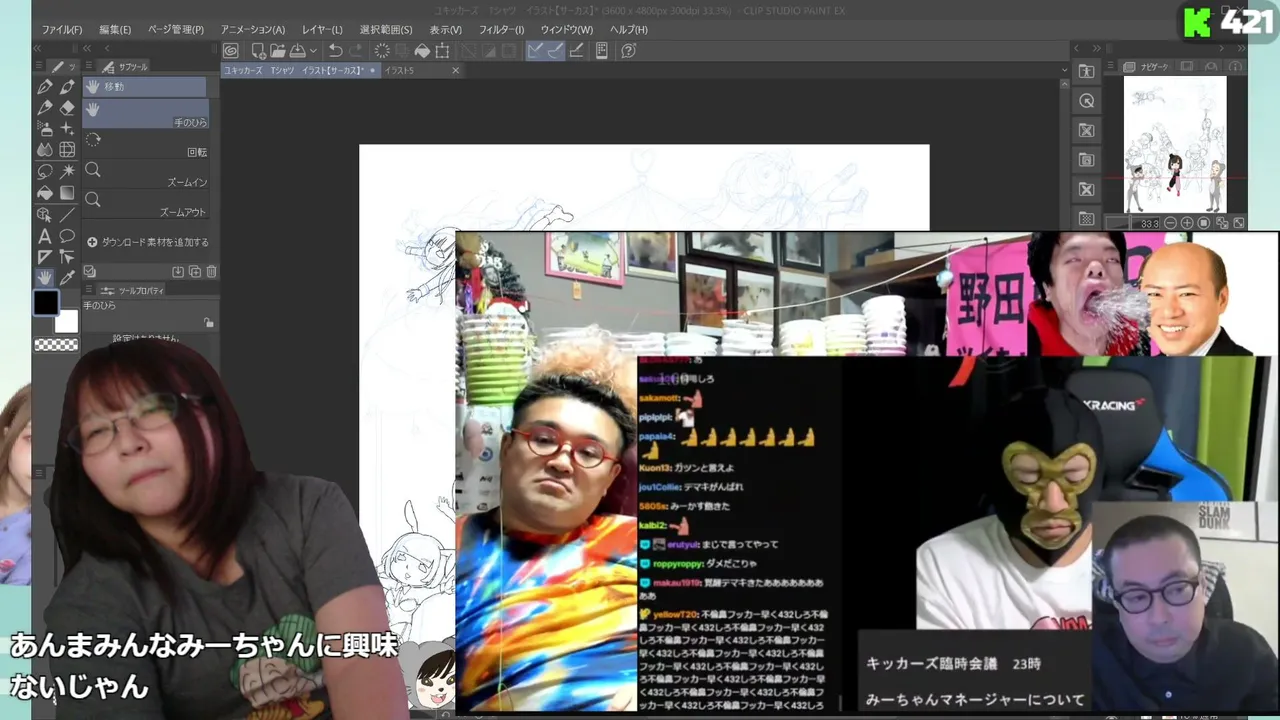
Task: Open CLIP STUDIO launcher icon in command bar
Action: pyautogui.click(x=231, y=51)
